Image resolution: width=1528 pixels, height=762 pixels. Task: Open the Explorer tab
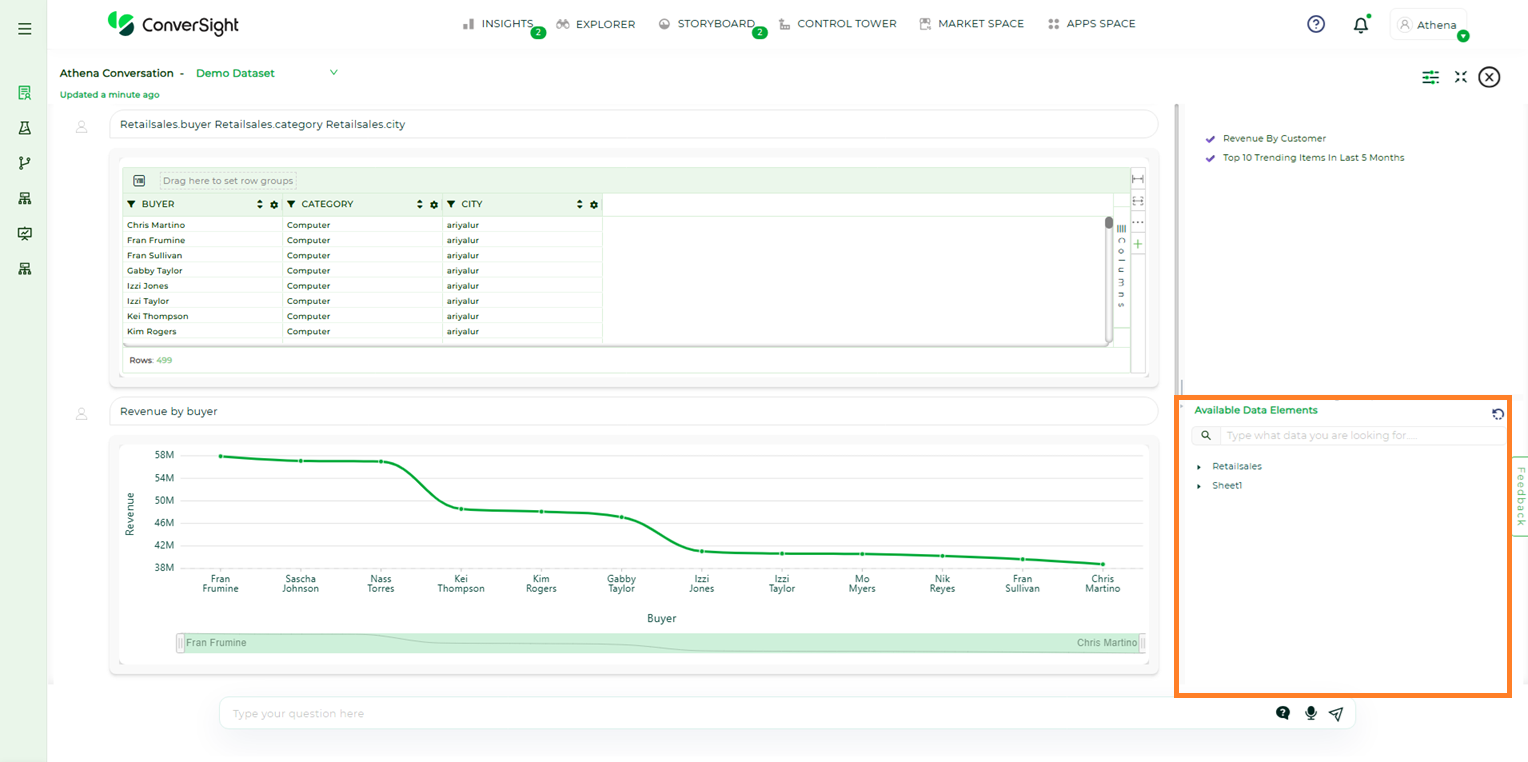point(596,24)
